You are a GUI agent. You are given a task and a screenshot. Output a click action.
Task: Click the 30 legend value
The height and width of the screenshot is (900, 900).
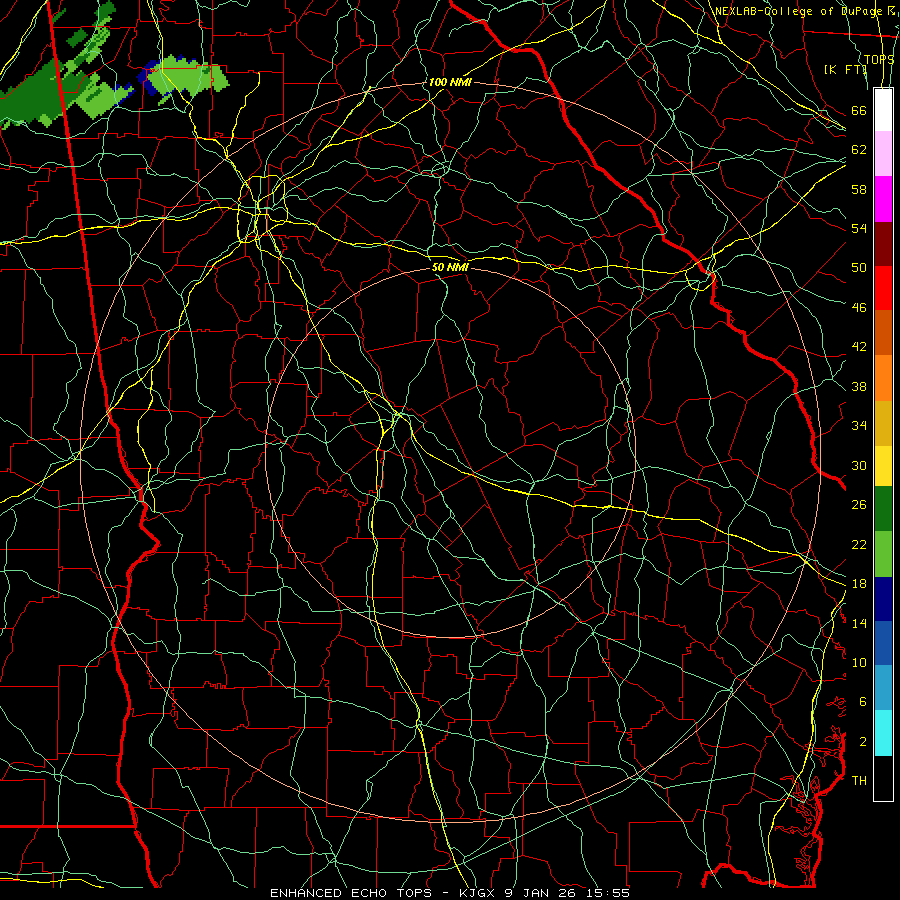859,465
